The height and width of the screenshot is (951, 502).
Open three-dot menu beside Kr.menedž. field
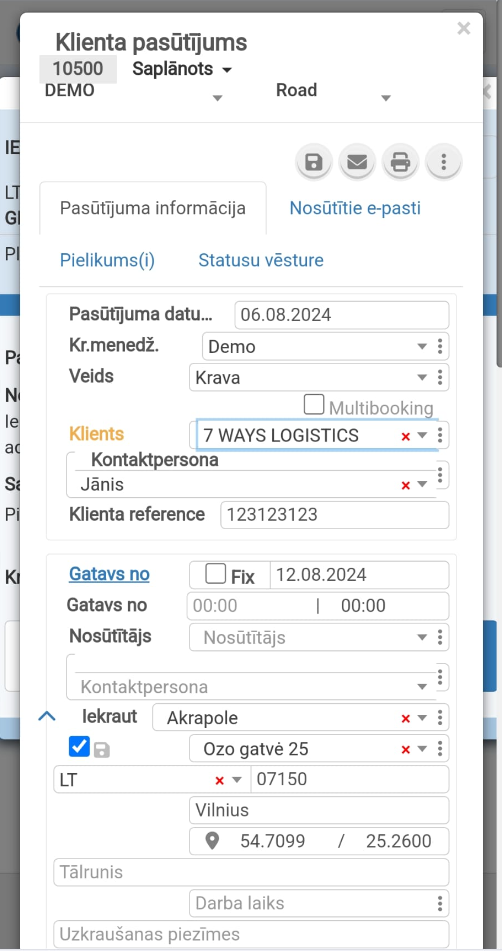click(440, 346)
